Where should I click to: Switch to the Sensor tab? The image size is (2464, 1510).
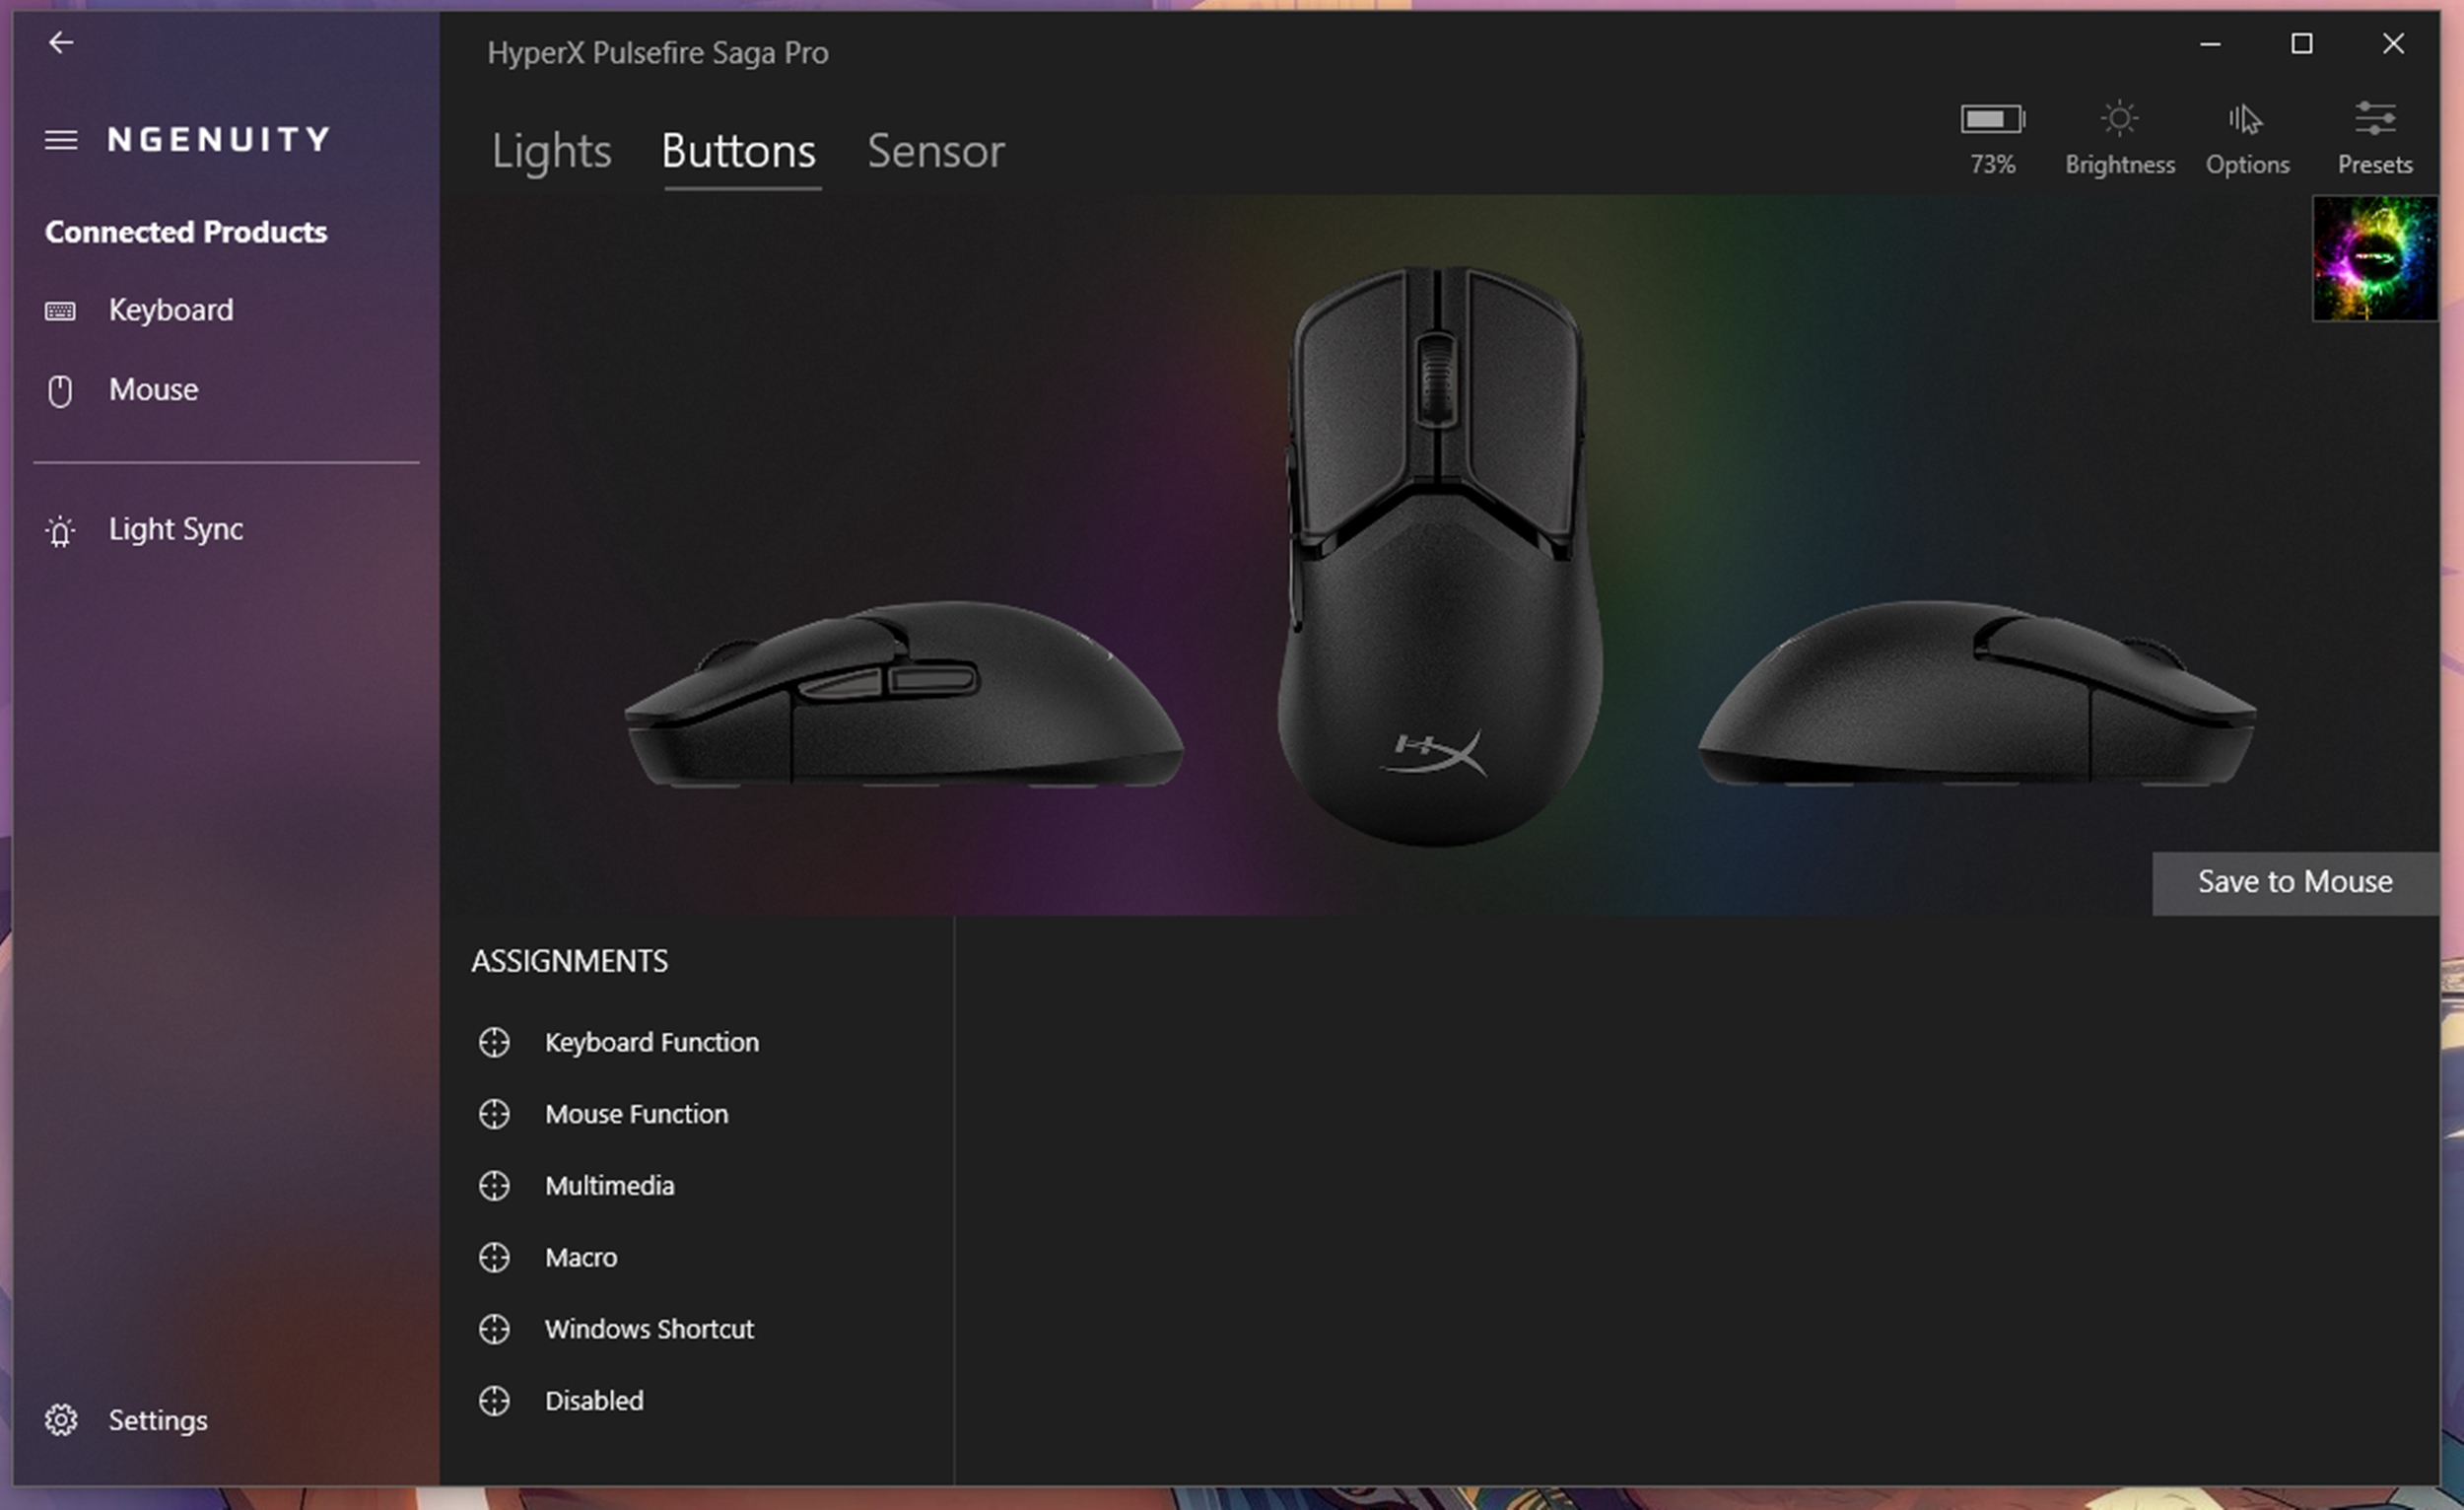pos(936,152)
